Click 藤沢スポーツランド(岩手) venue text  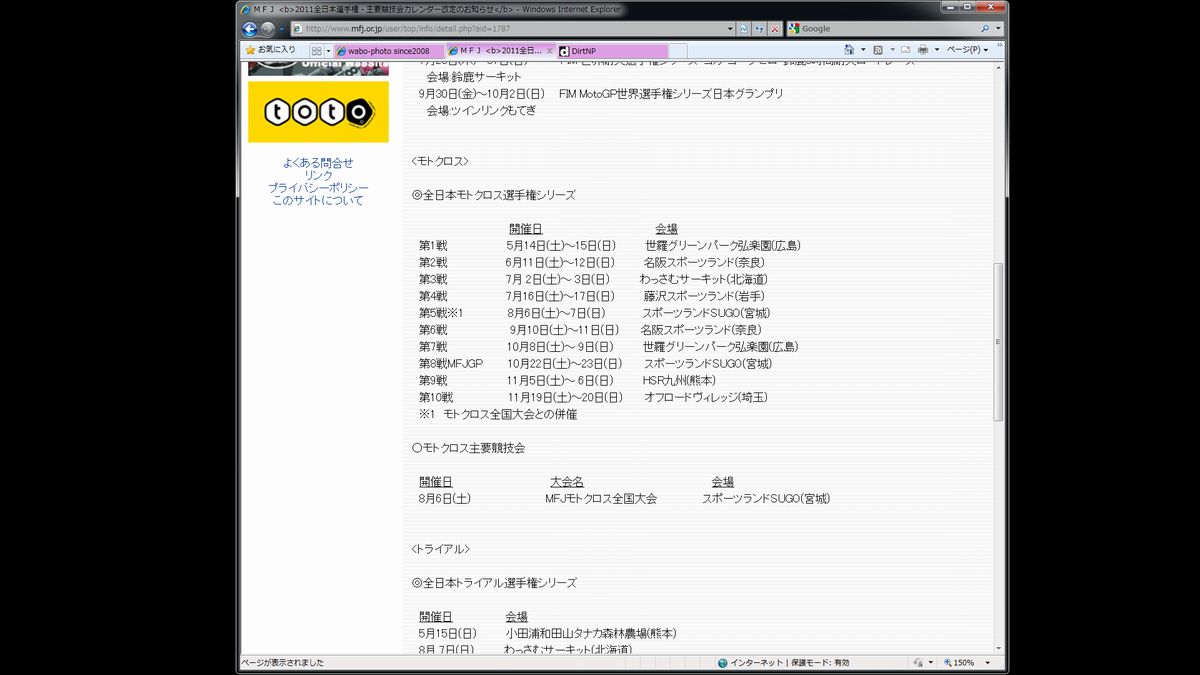click(704, 296)
